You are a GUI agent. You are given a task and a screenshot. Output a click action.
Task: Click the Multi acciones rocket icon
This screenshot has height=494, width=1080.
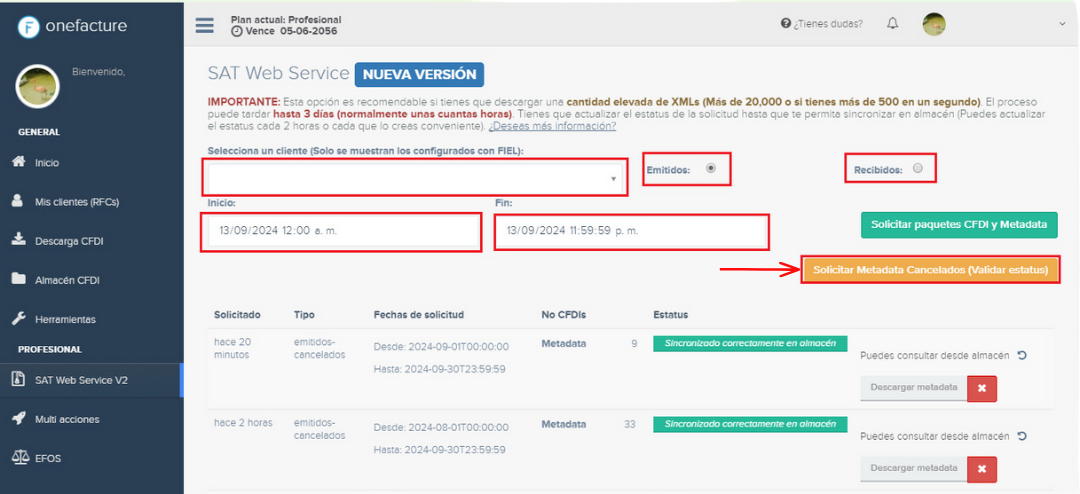click(x=19, y=419)
